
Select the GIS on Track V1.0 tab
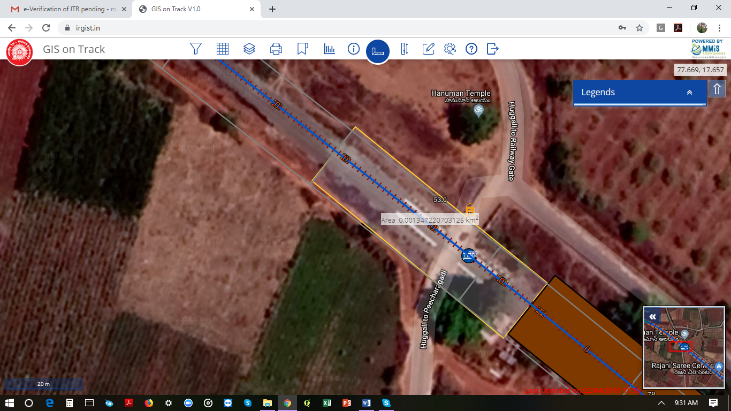pyautogui.click(x=195, y=9)
